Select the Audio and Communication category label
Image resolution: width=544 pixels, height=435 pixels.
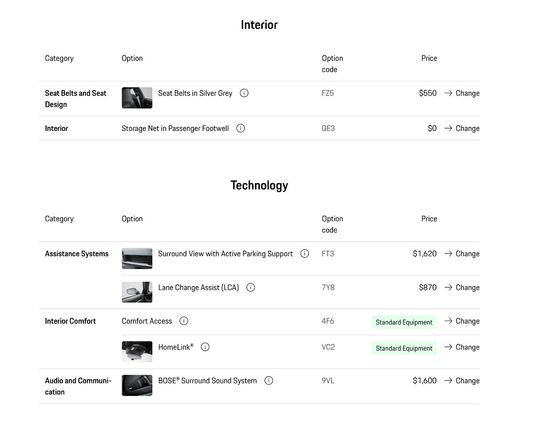click(78, 386)
